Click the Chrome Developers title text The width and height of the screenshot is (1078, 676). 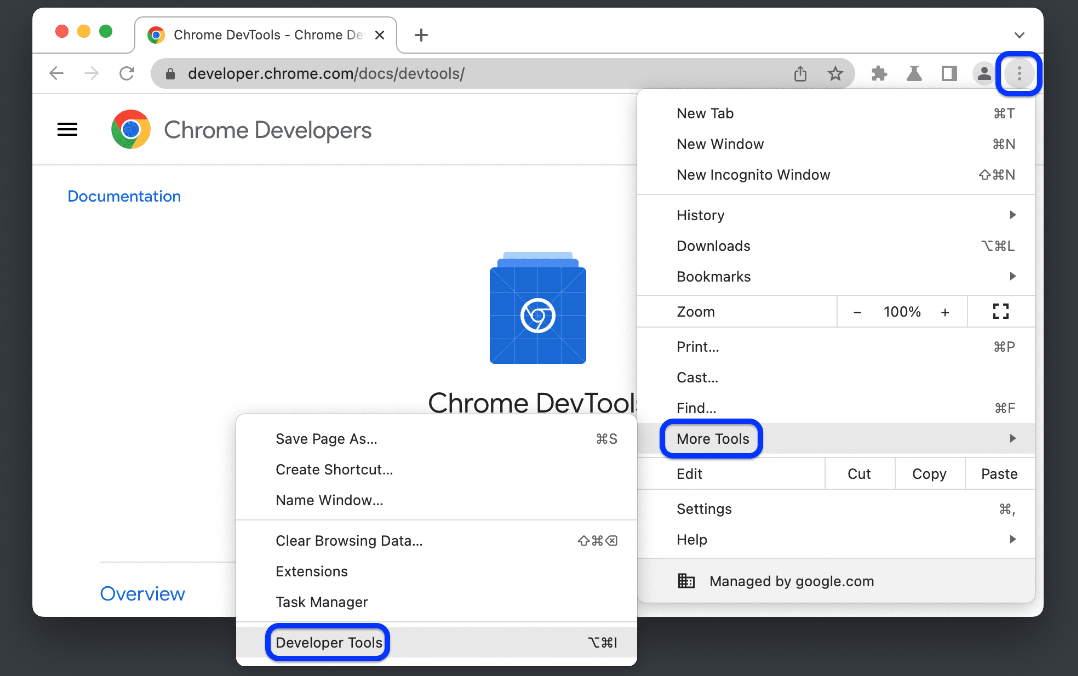tap(267, 130)
